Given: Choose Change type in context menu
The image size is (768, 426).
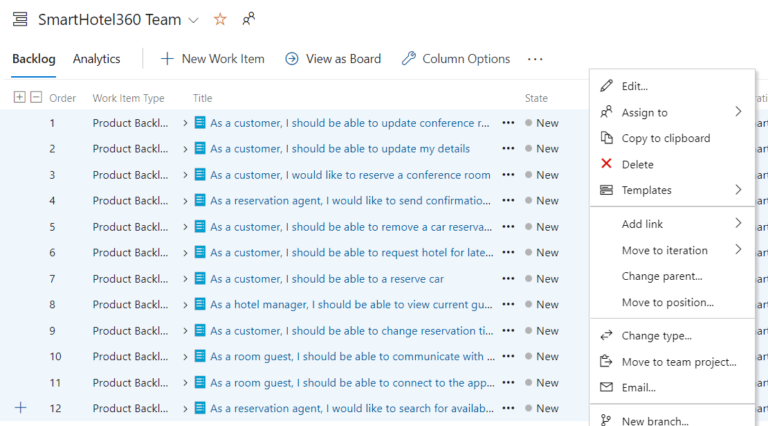Looking at the screenshot, I should [656, 336].
